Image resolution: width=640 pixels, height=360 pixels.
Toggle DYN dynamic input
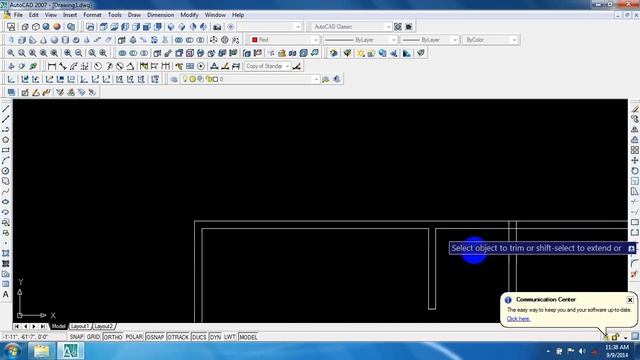(215, 337)
